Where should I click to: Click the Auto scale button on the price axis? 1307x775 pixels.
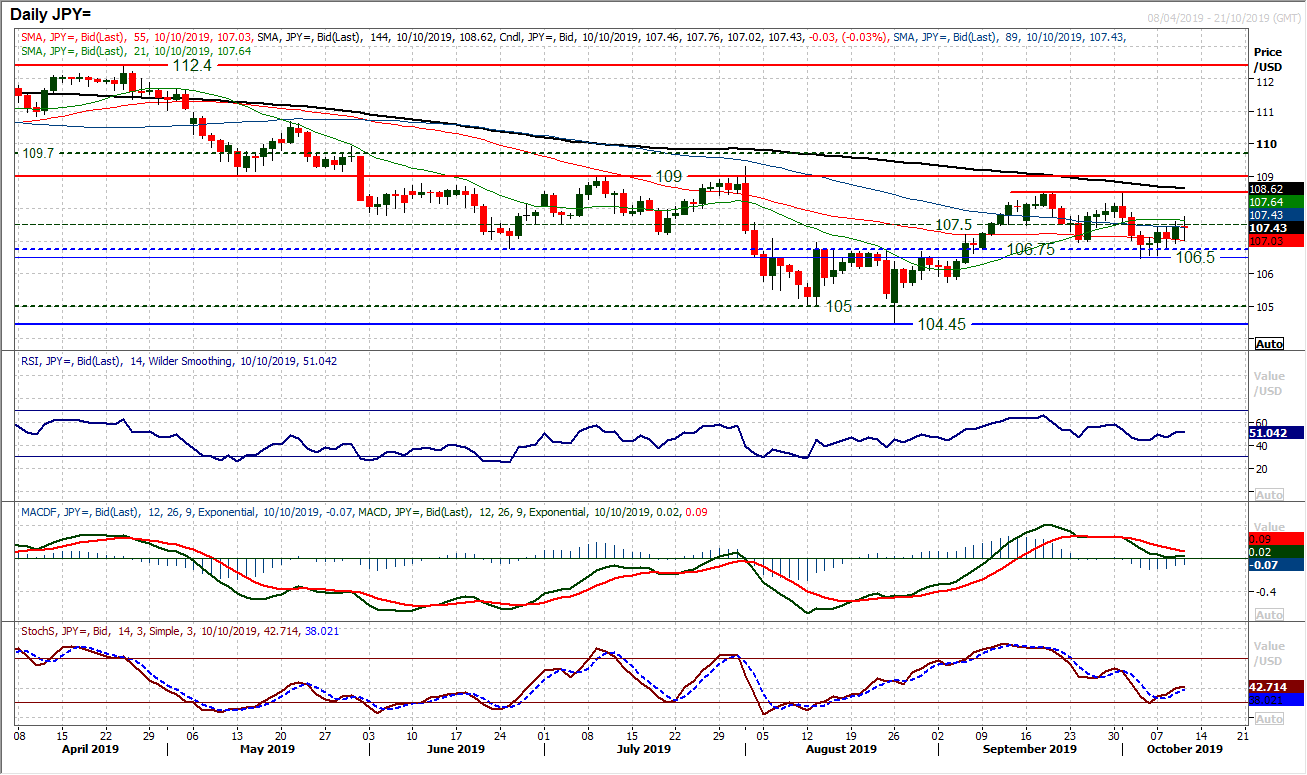click(x=1268, y=343)
